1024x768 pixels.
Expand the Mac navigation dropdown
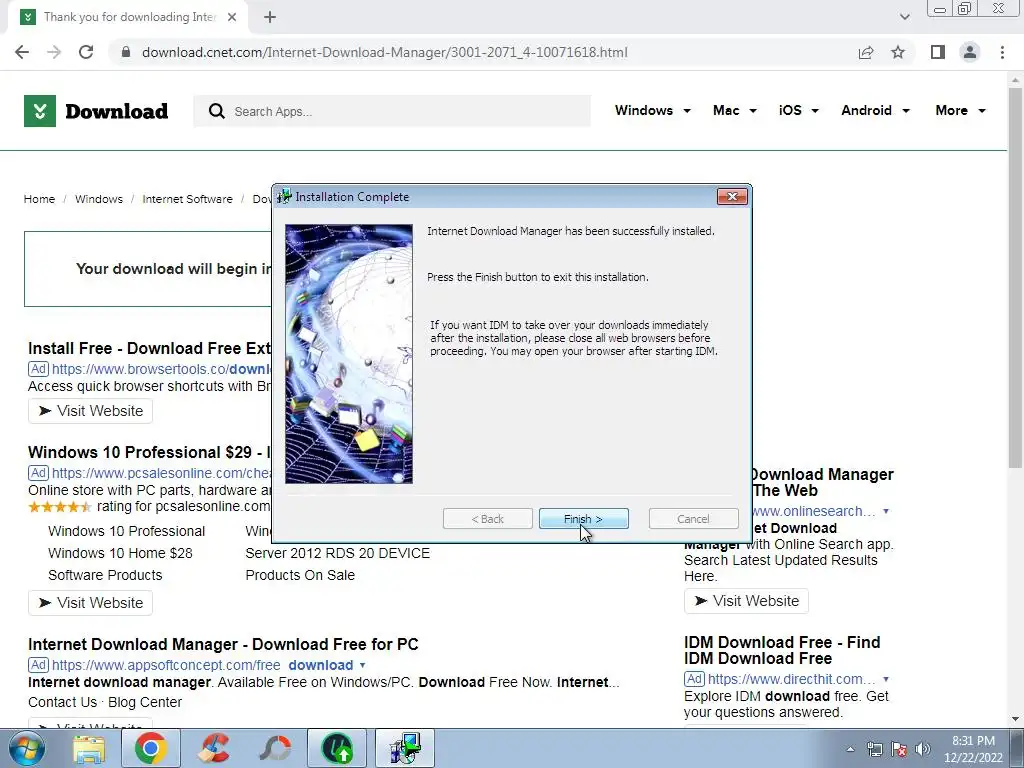tap(735, 110)
